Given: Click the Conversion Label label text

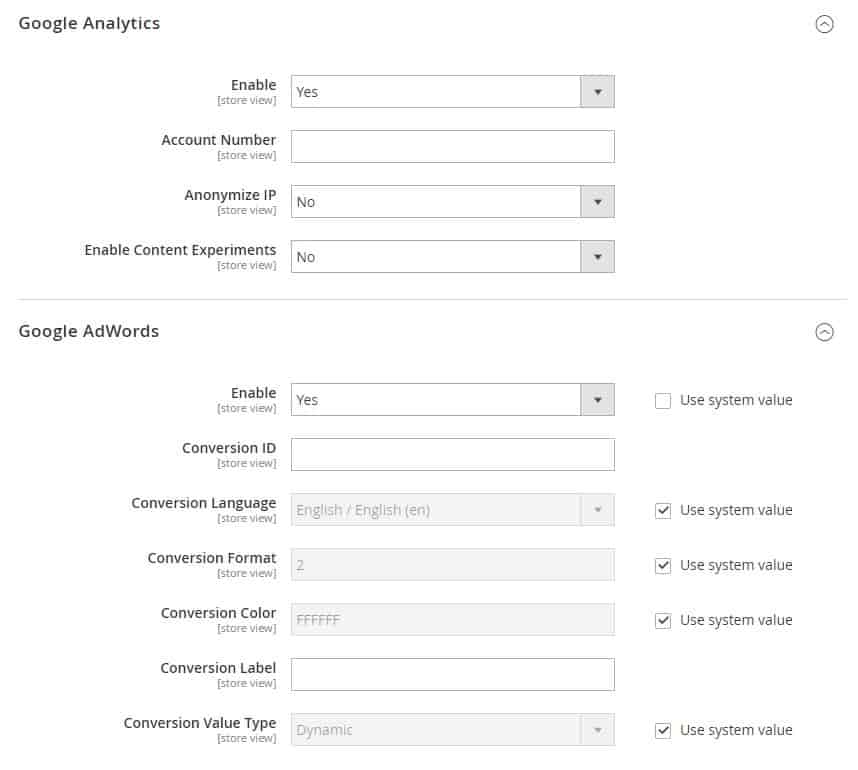Looking at the screenshot, I should (x=218, y=668).
